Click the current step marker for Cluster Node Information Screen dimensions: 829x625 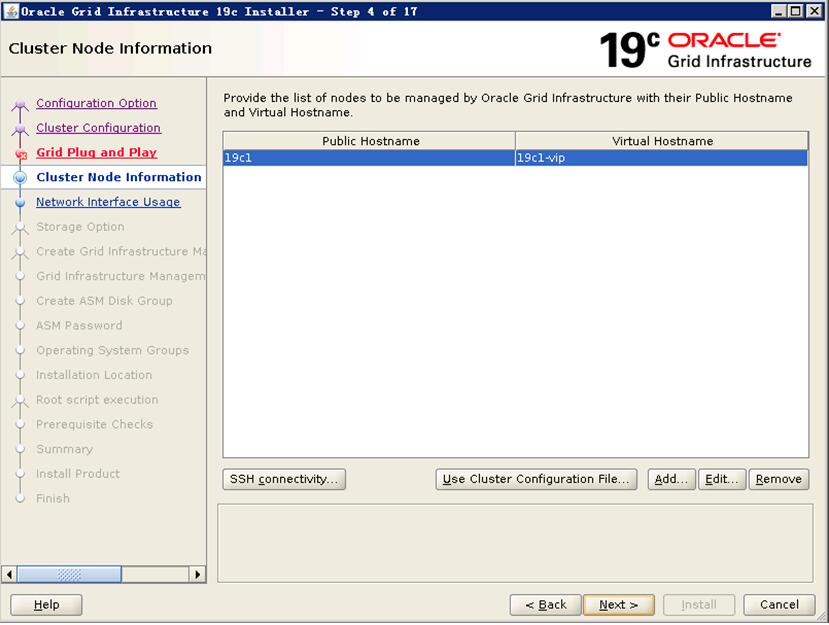20,178
